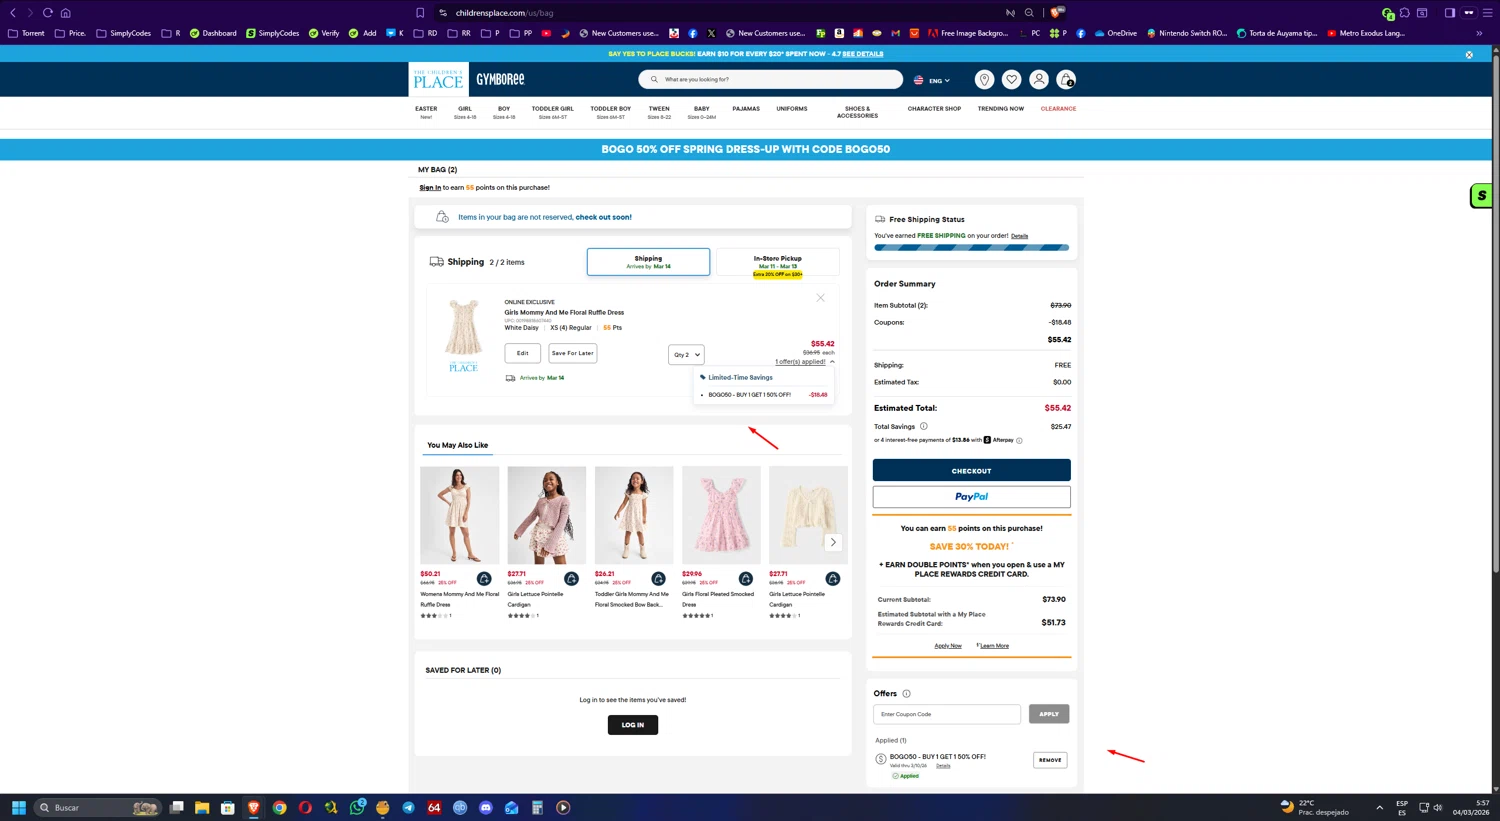Viewport: 1500px width, 821px height.
Task: Click the check out soon! link
Action: pos(603,217)
